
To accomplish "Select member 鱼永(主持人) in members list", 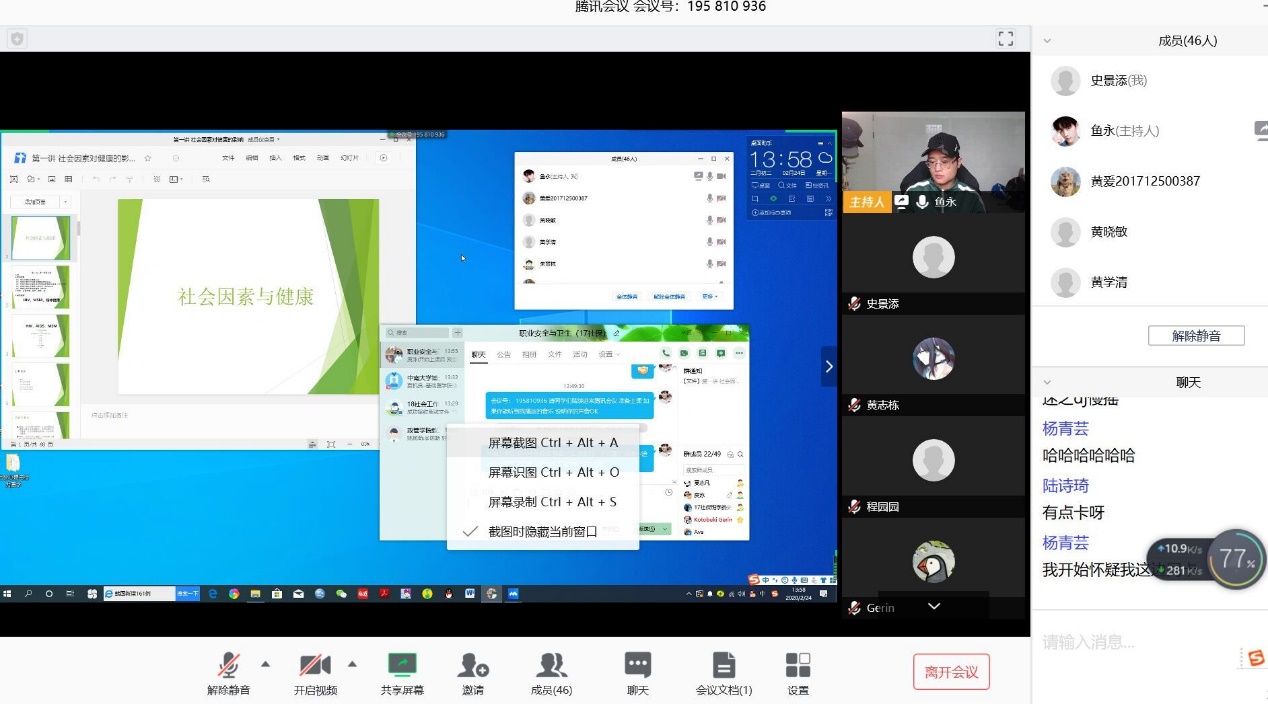I will point(1149,130).
